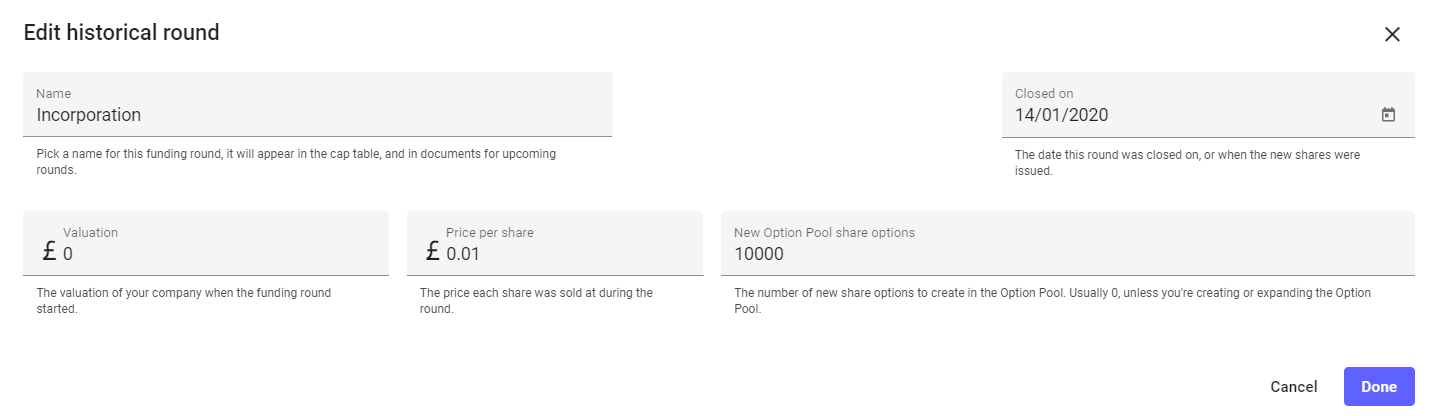Close the Edit historical round dialog
1438x416 pixels.
click(x=1391, y=34)
